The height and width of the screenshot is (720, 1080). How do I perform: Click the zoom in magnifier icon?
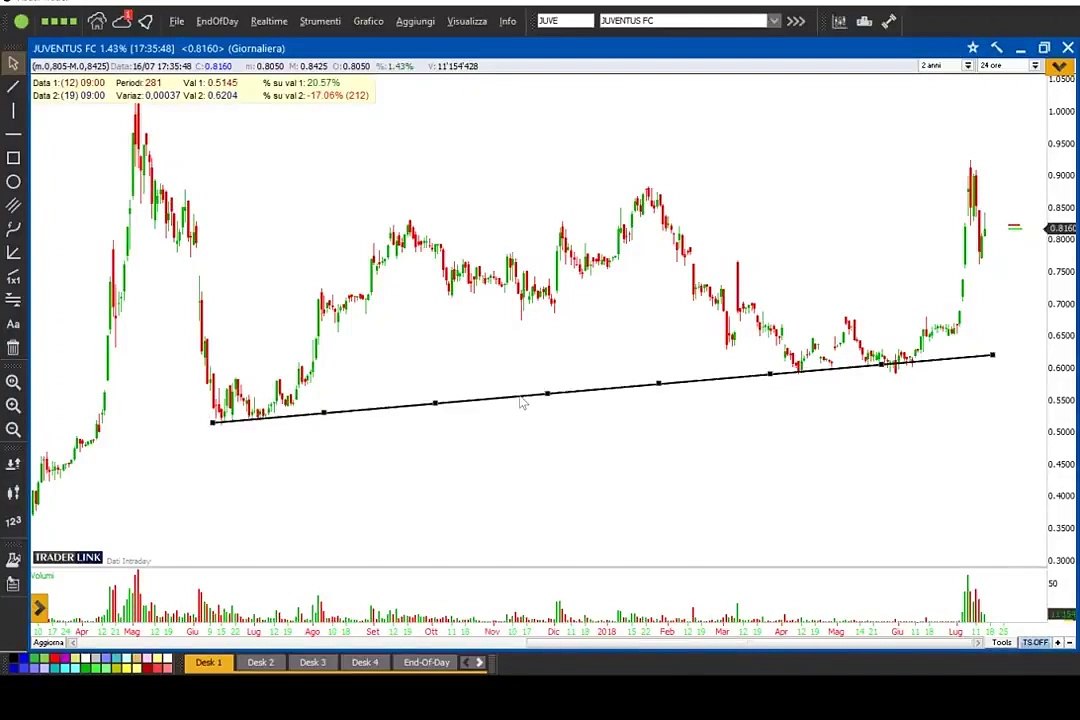13,406
